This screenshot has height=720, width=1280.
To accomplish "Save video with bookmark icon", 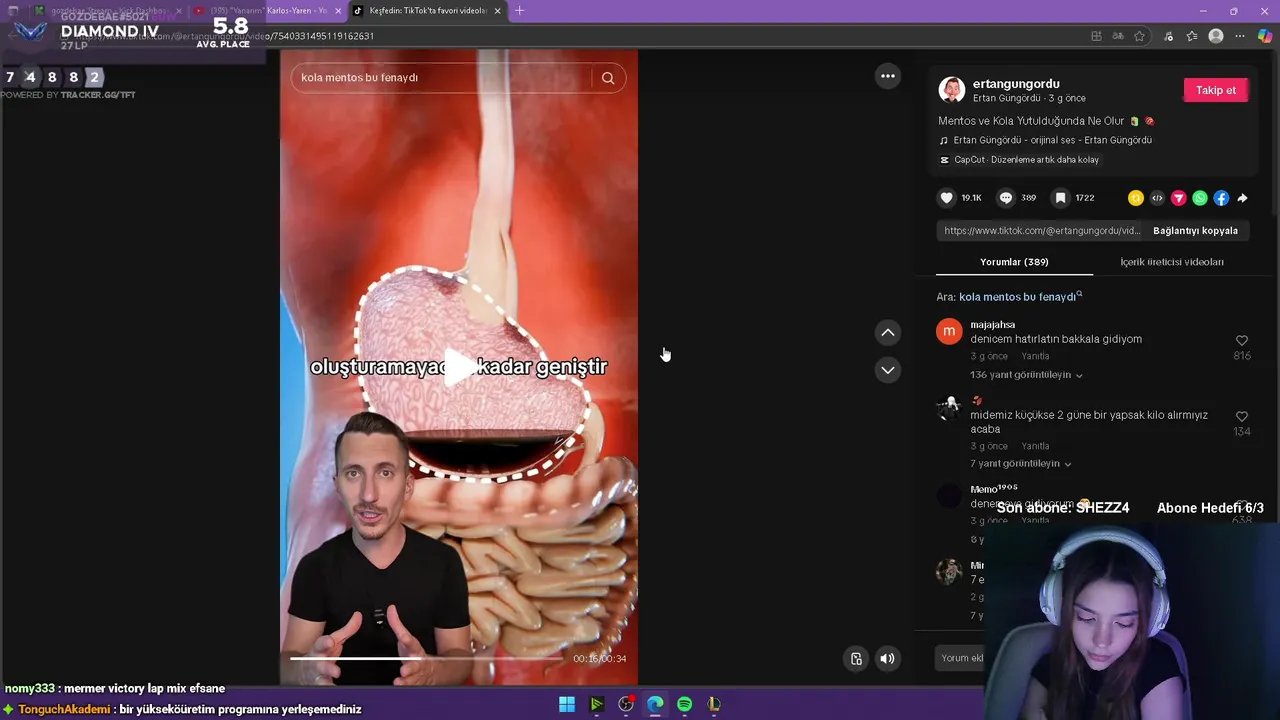I will pyautogui.click(x=1061, y=198).
